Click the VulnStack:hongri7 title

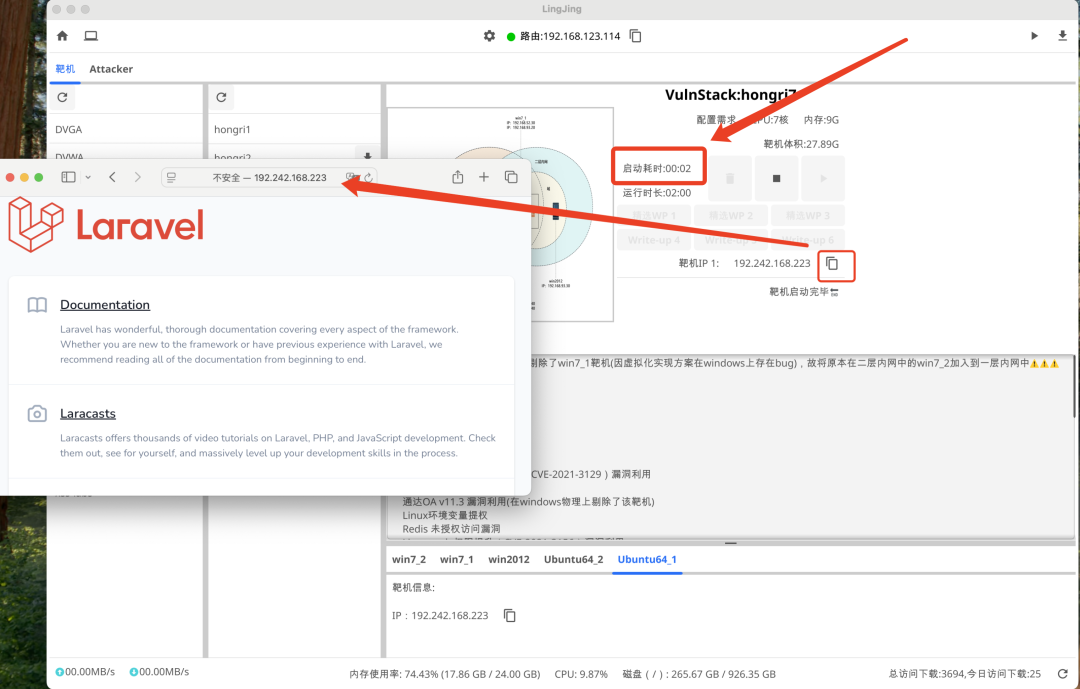click(x=730, y=95)
